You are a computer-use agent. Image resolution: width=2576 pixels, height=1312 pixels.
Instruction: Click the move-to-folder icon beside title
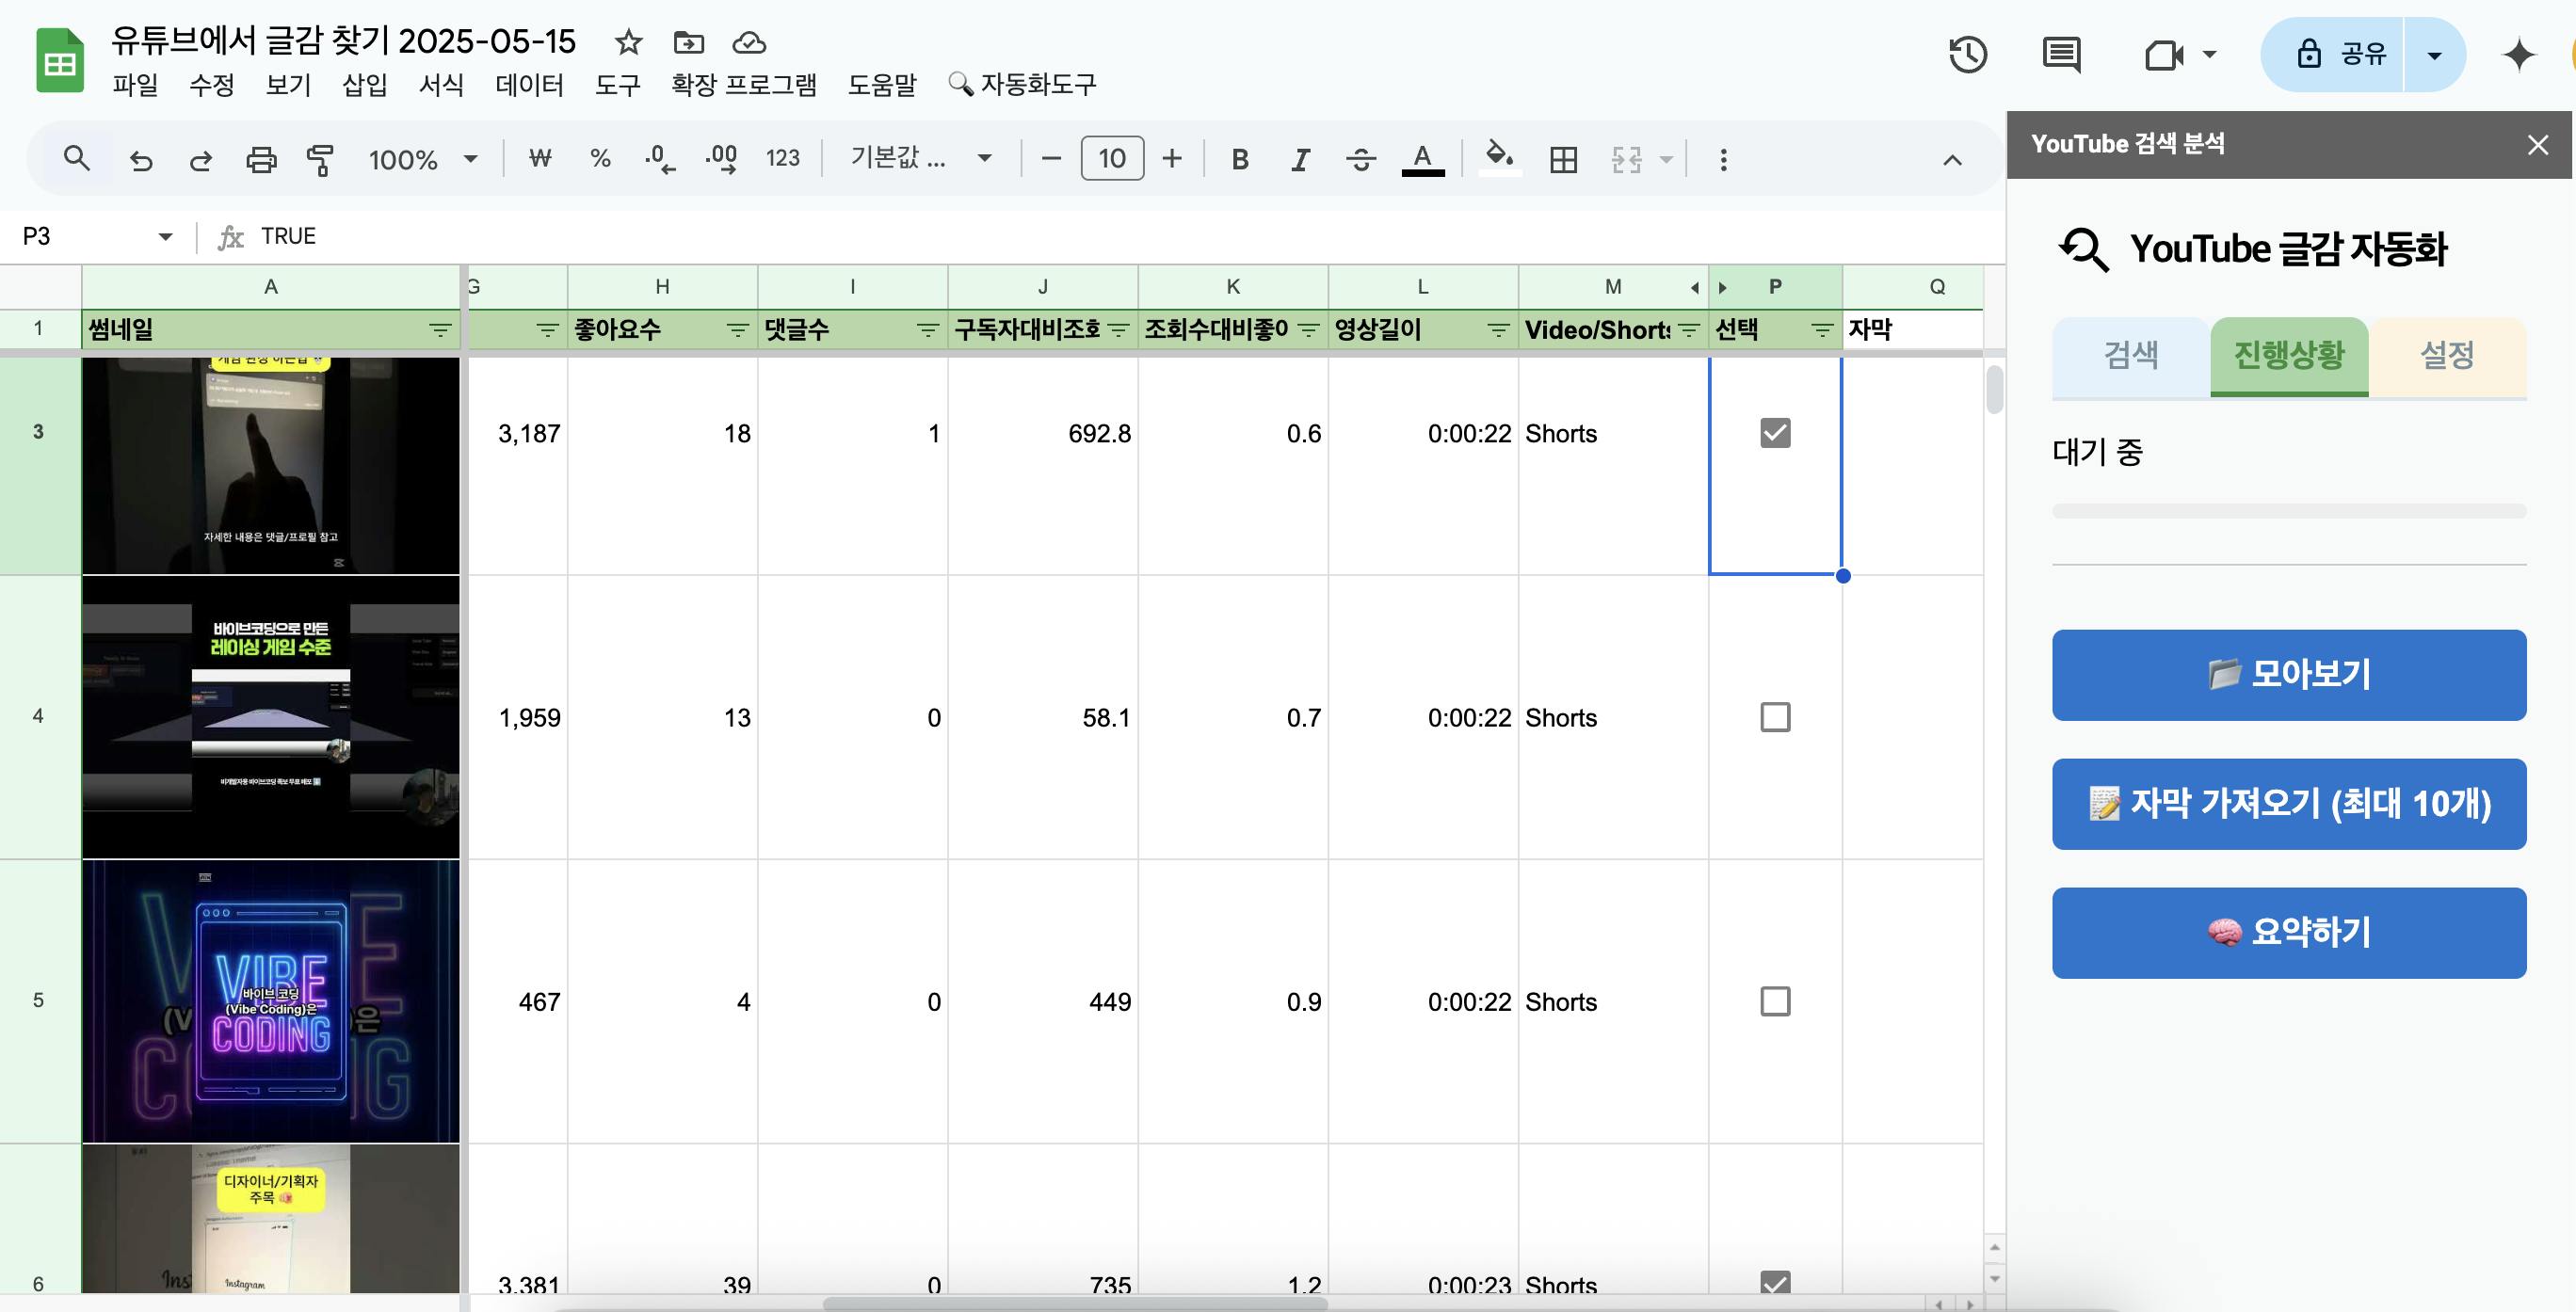point(689,42)
